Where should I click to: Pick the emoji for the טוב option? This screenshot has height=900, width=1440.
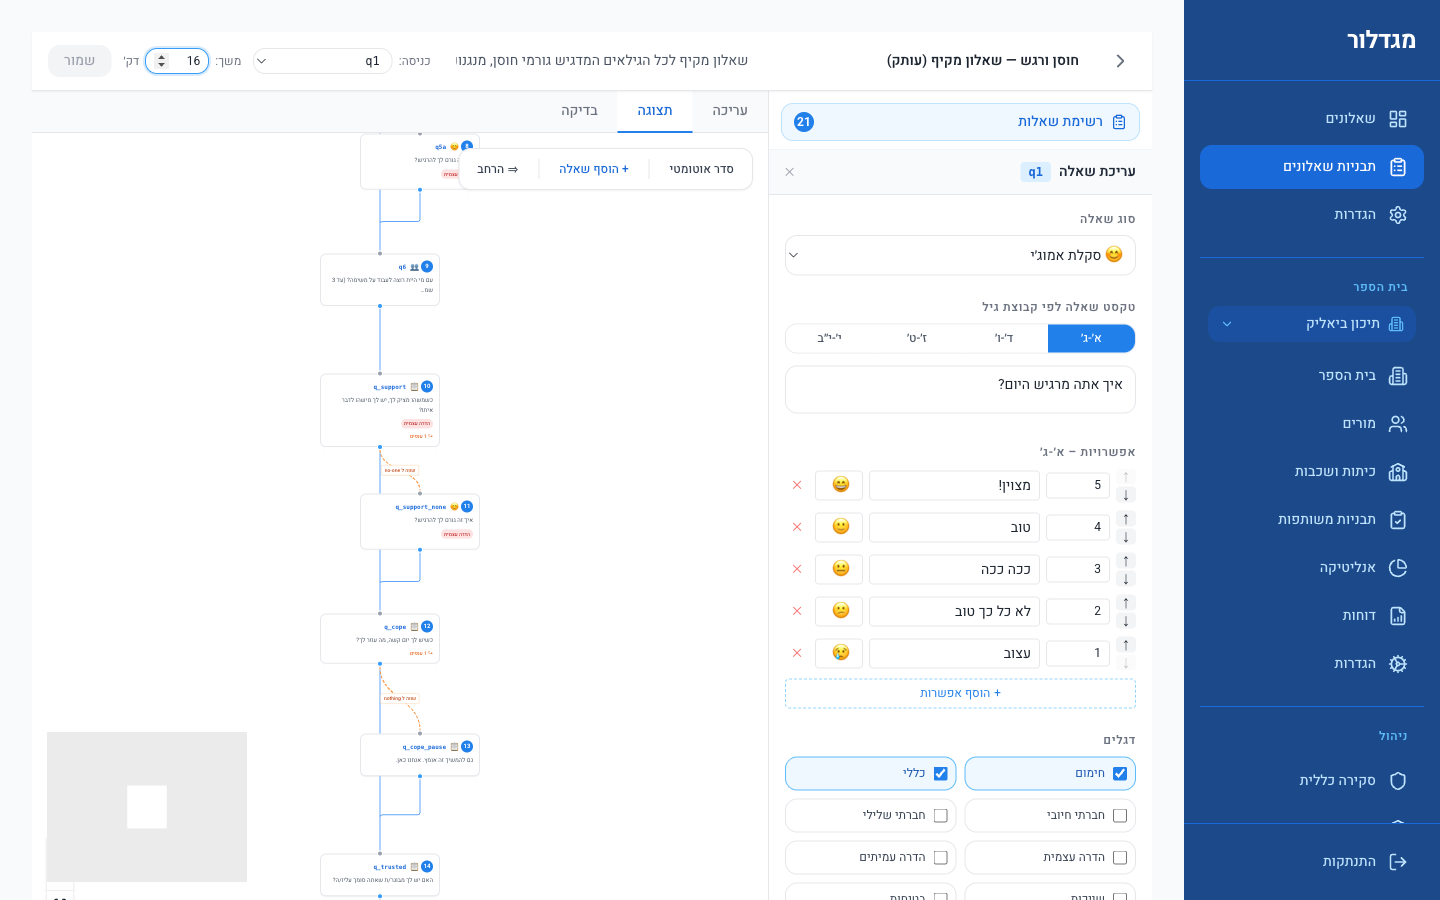[x=841, y=527]
